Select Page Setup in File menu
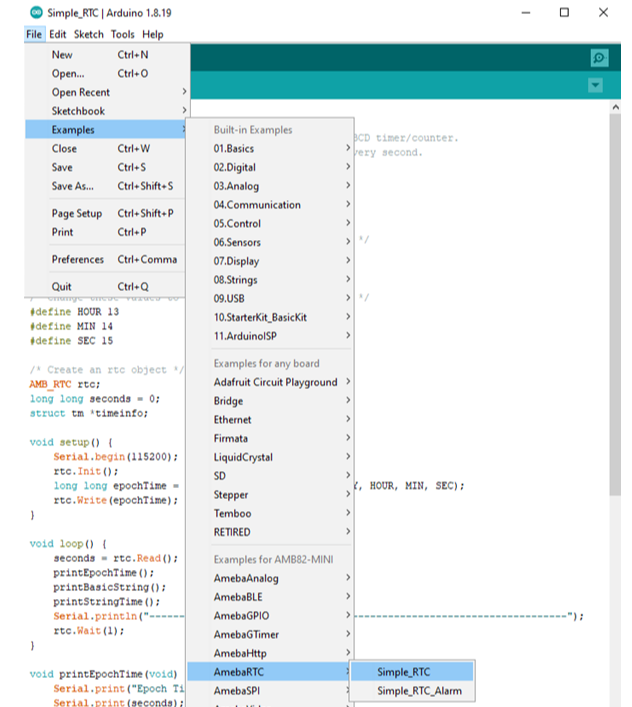632x707 pixels. pyautogui.click(x=105, y=213)
